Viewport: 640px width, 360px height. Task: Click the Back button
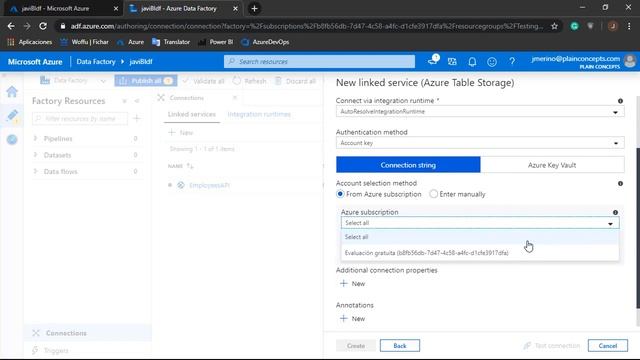point(400,346)
